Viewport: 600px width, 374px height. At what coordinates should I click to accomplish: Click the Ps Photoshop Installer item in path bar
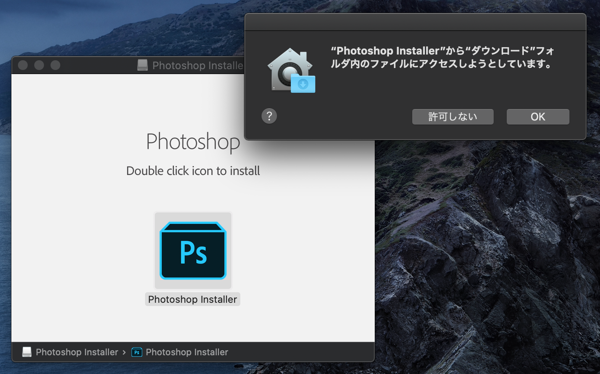(x=180, y=352)
